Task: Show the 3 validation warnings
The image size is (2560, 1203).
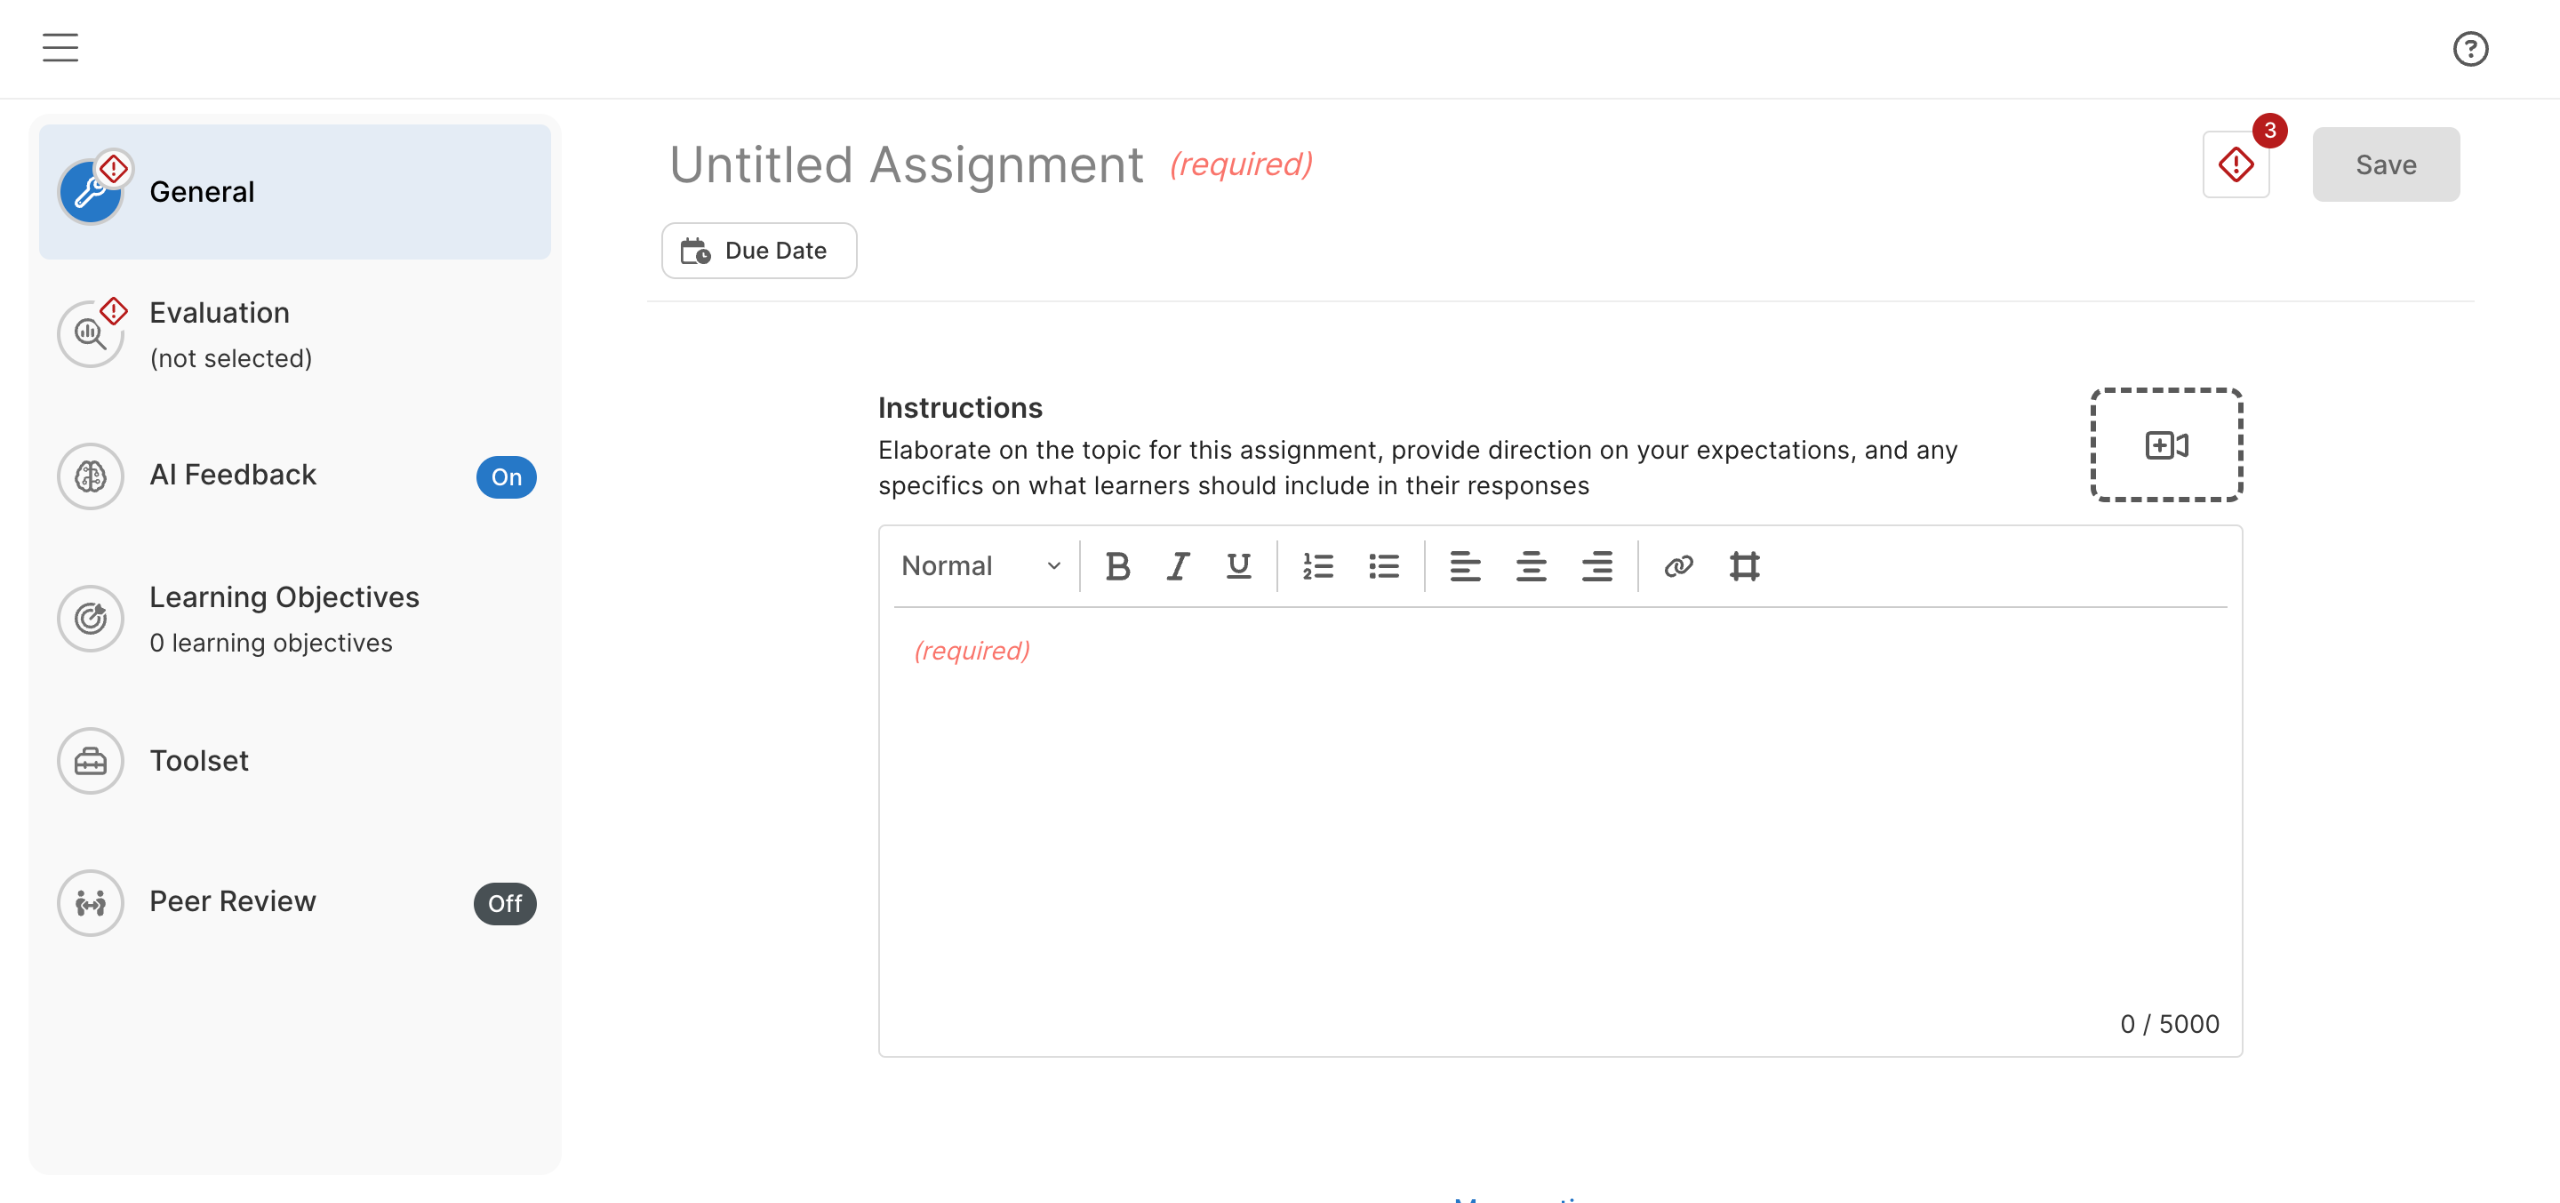Action: tap(2236, 165)
